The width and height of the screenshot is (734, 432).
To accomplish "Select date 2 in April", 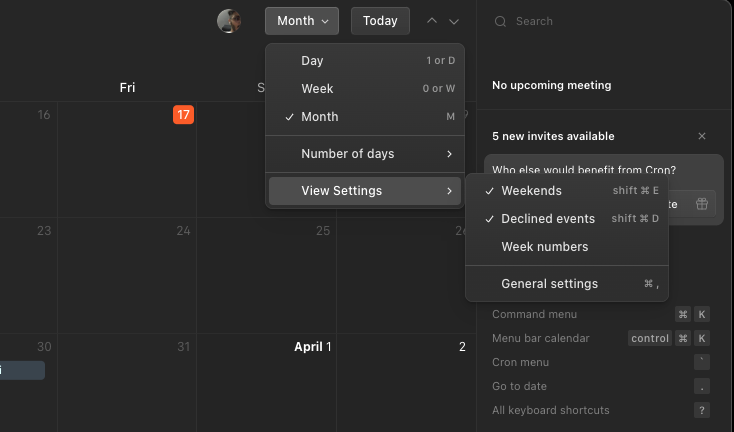I will click(x=462, y=347).
